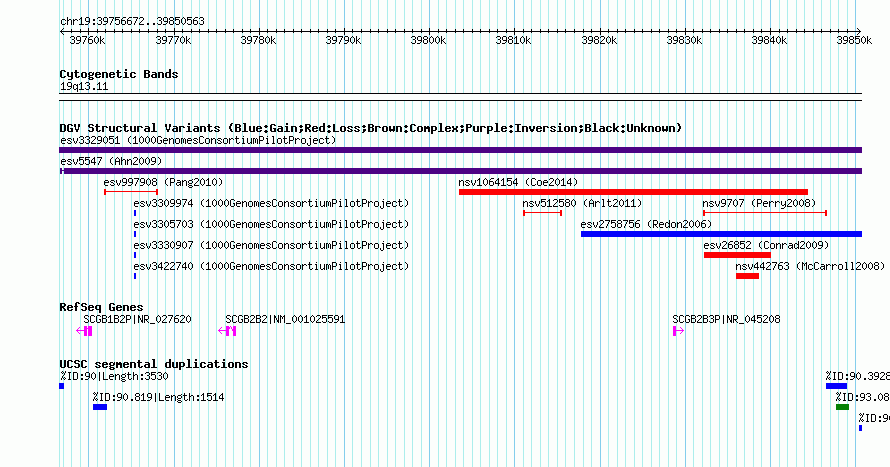
Task: Select the nsv9707 (Perry2008) loss span
Action: coord(765,213)
